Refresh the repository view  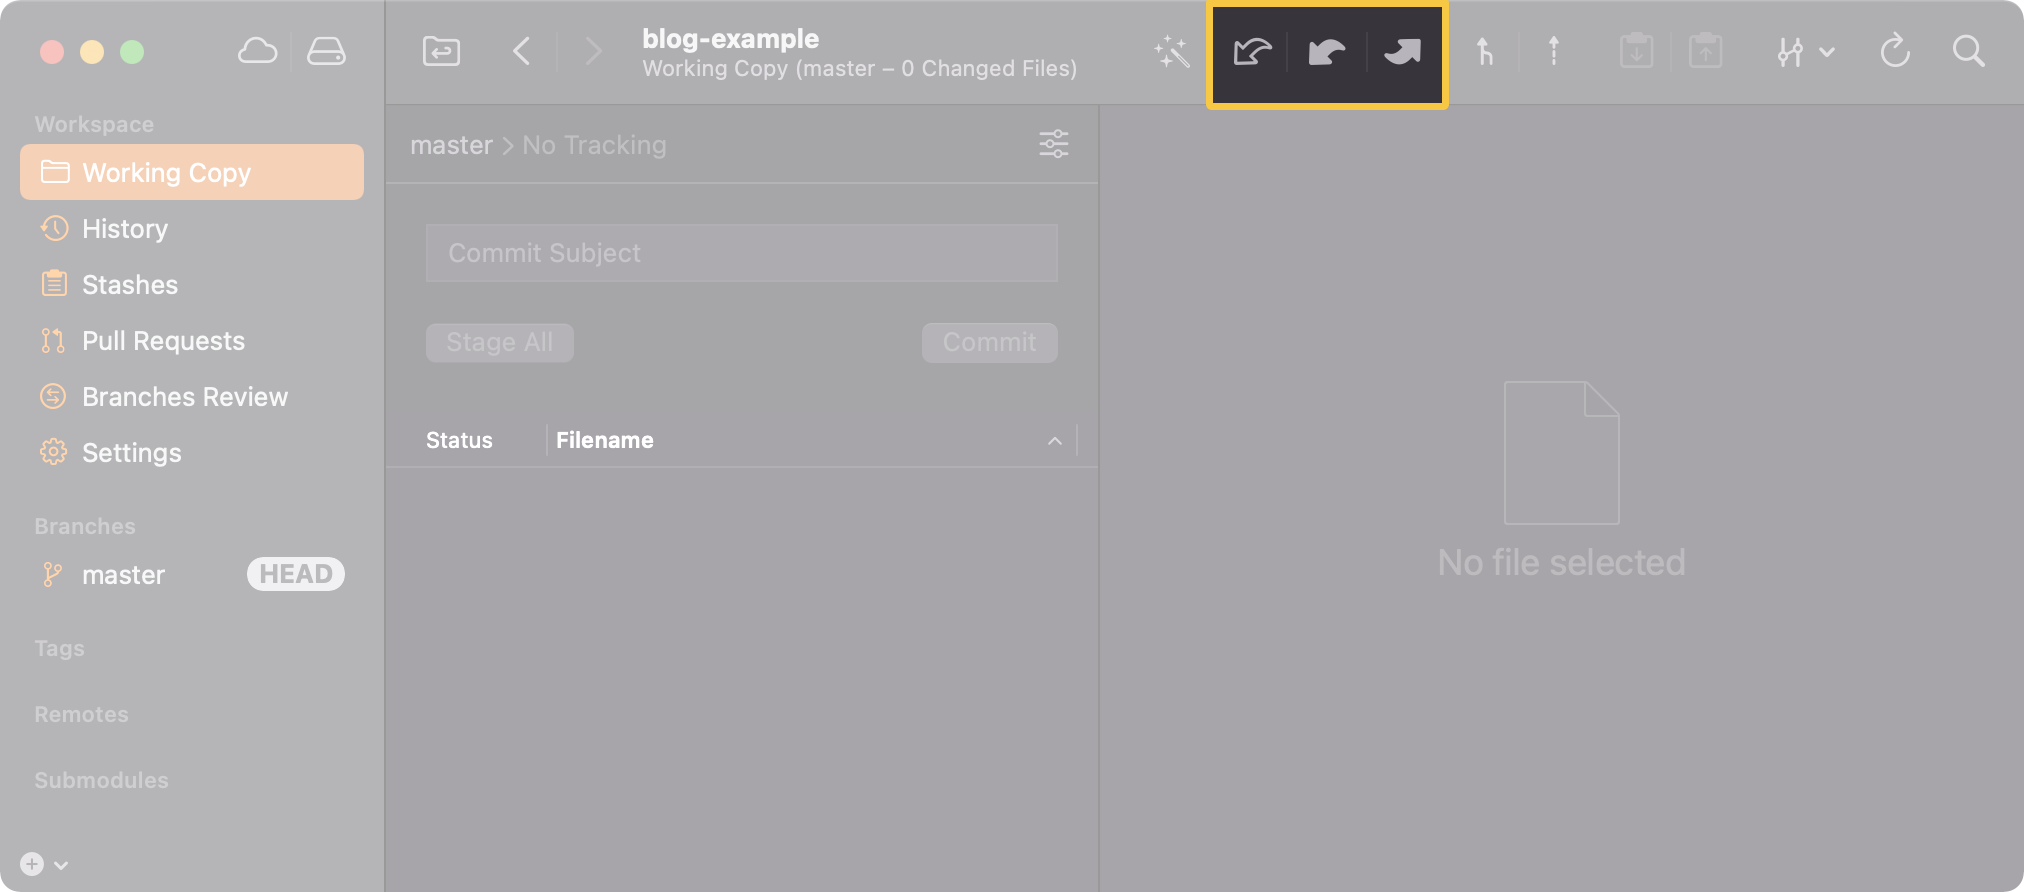(1895, 51)
